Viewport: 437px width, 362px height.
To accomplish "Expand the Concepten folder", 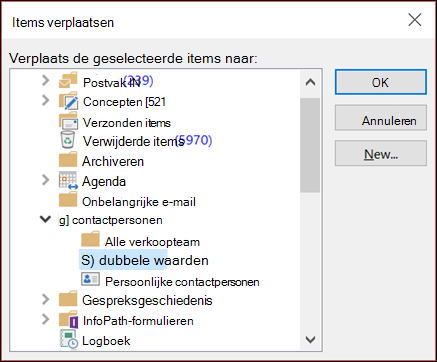I will 46,100.
